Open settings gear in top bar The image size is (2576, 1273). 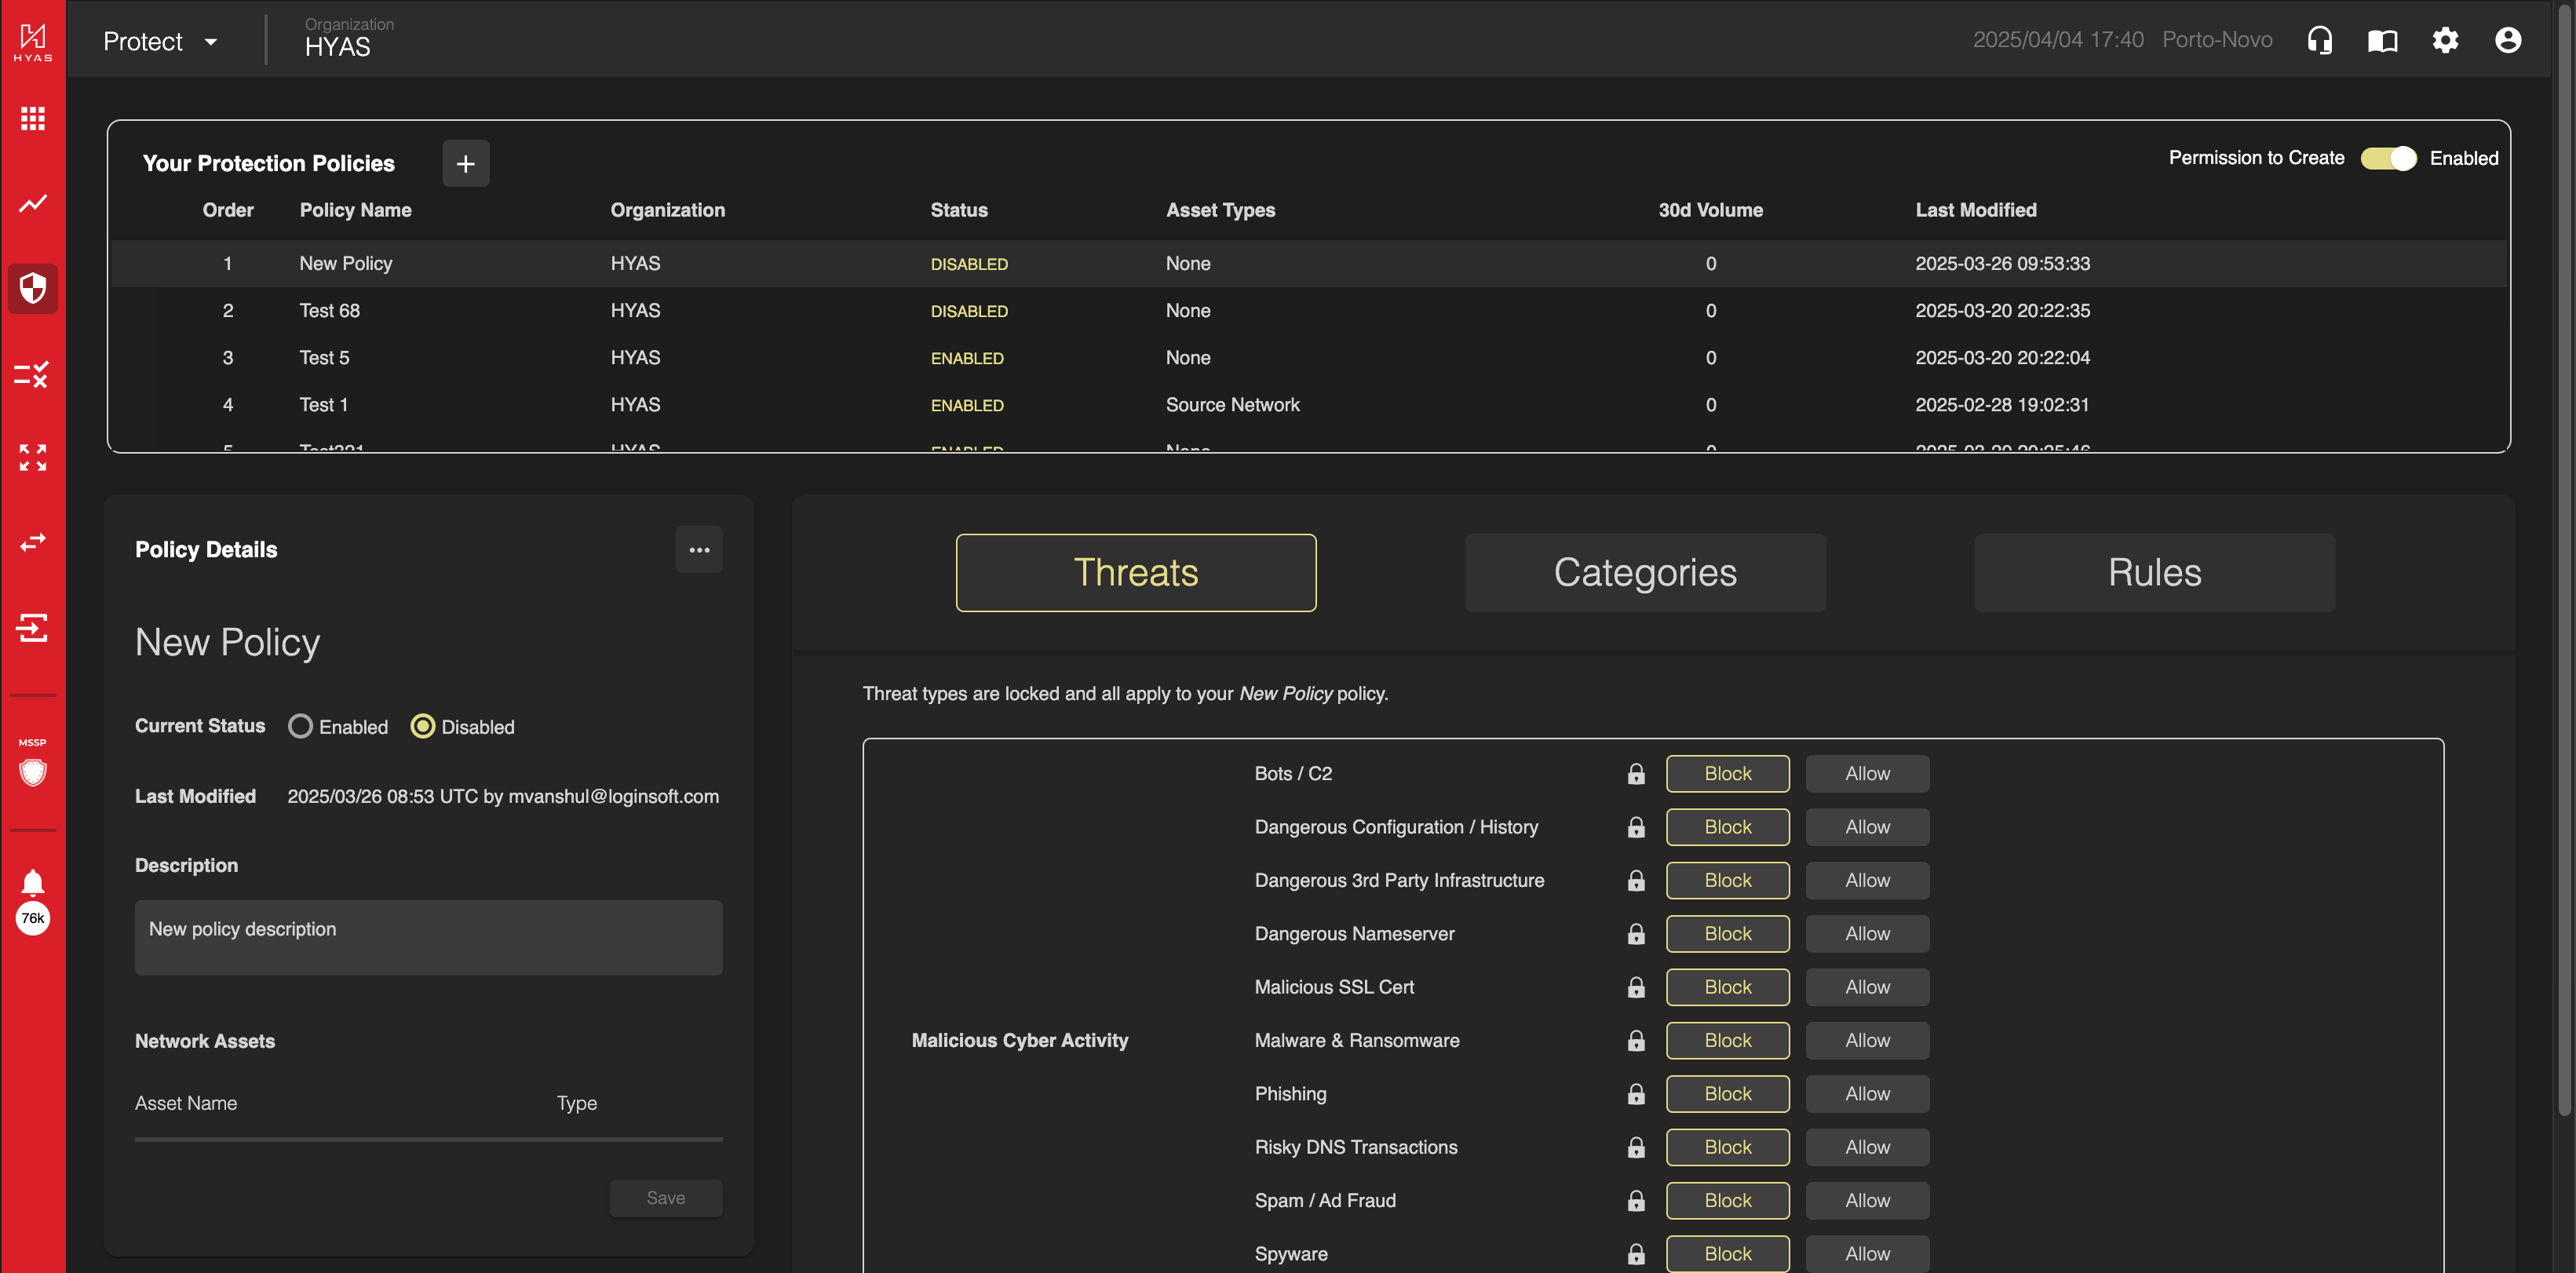click(2446, 40)
